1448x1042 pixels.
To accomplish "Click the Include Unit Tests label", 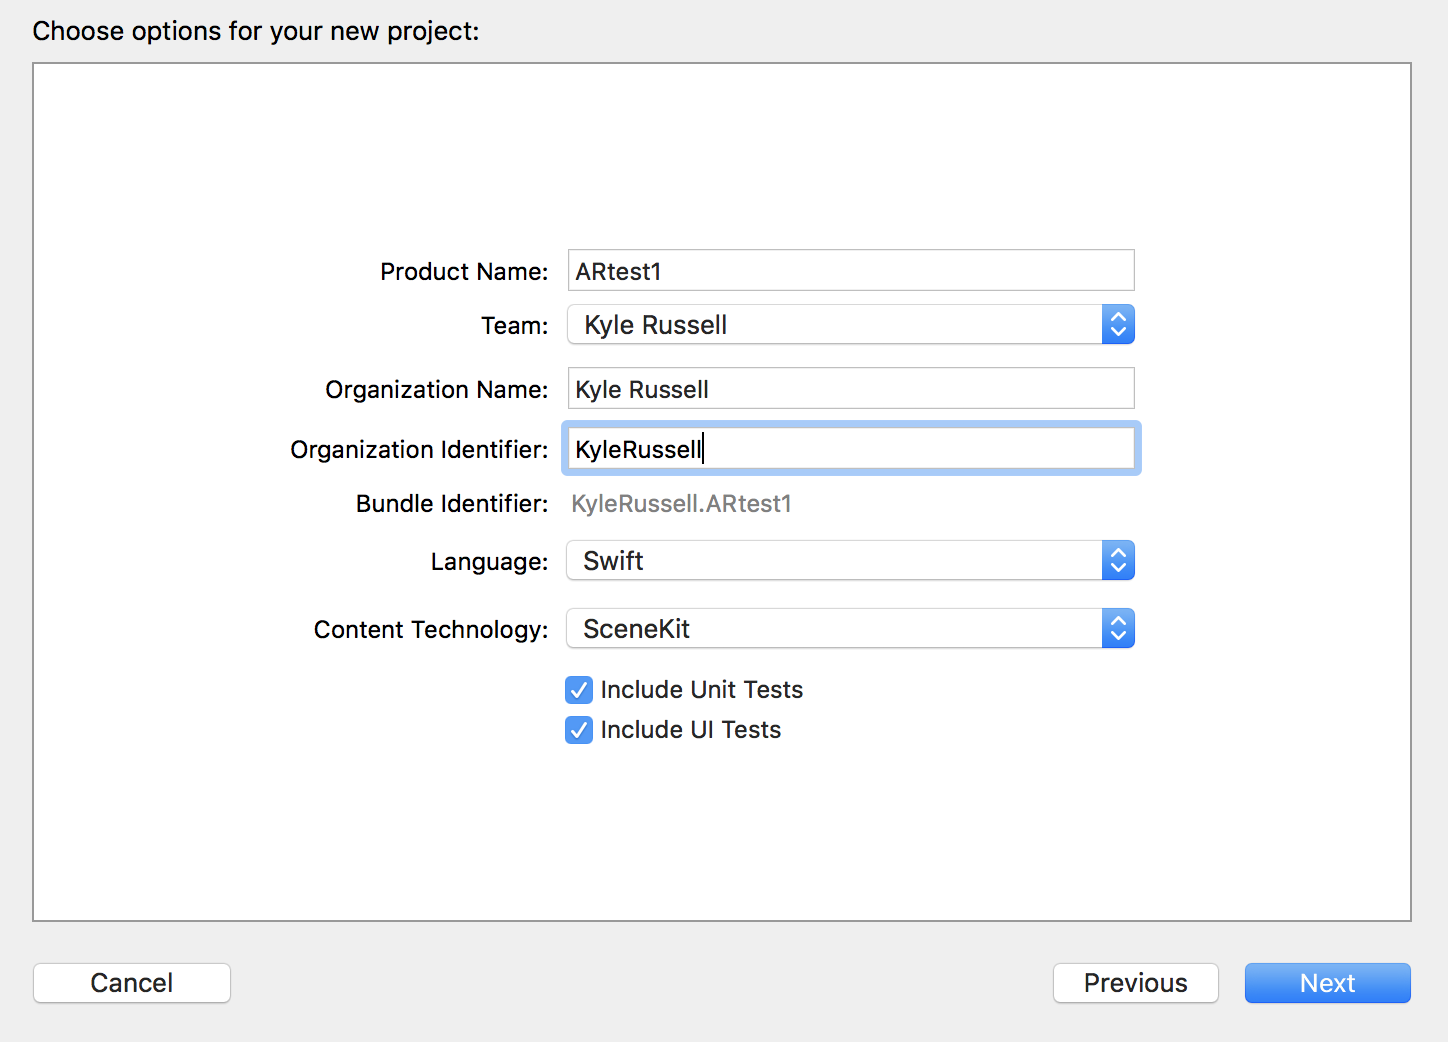I will pyautogui.click(x=701, y=690).
